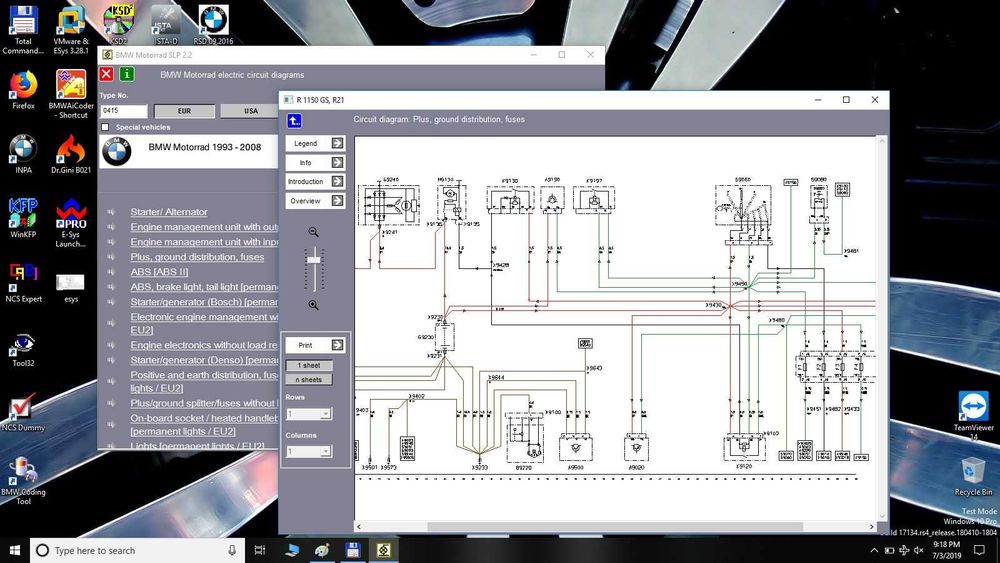The width and height of the screenshot is (1000, 563).
Task: Open the Recycle Bin
Action: point(973,477)
